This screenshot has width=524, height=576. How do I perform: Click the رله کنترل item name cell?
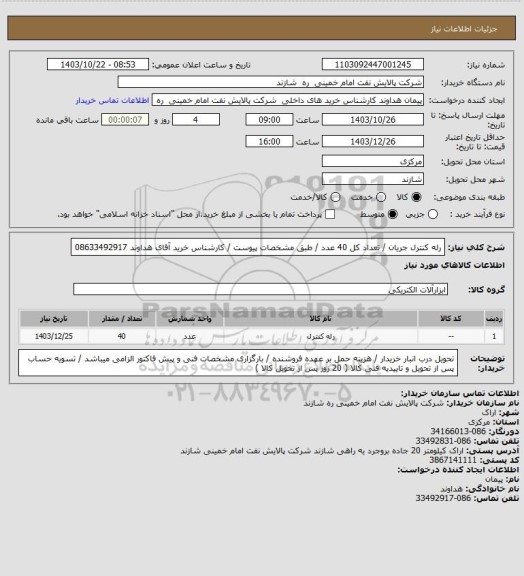320,336
